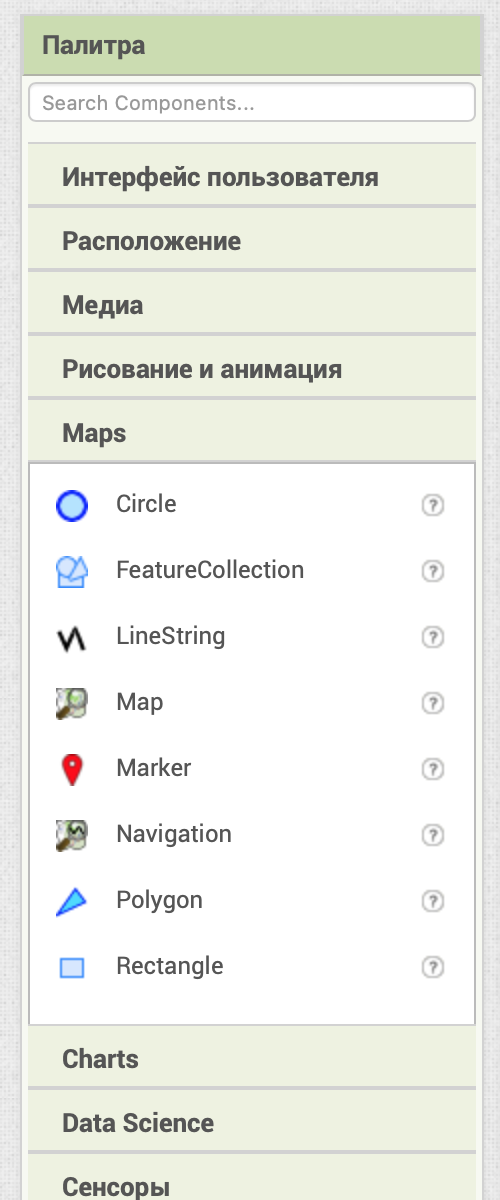Select the Circle component icon
Viewport: 500px width, 1200px height.
(72, 506)
